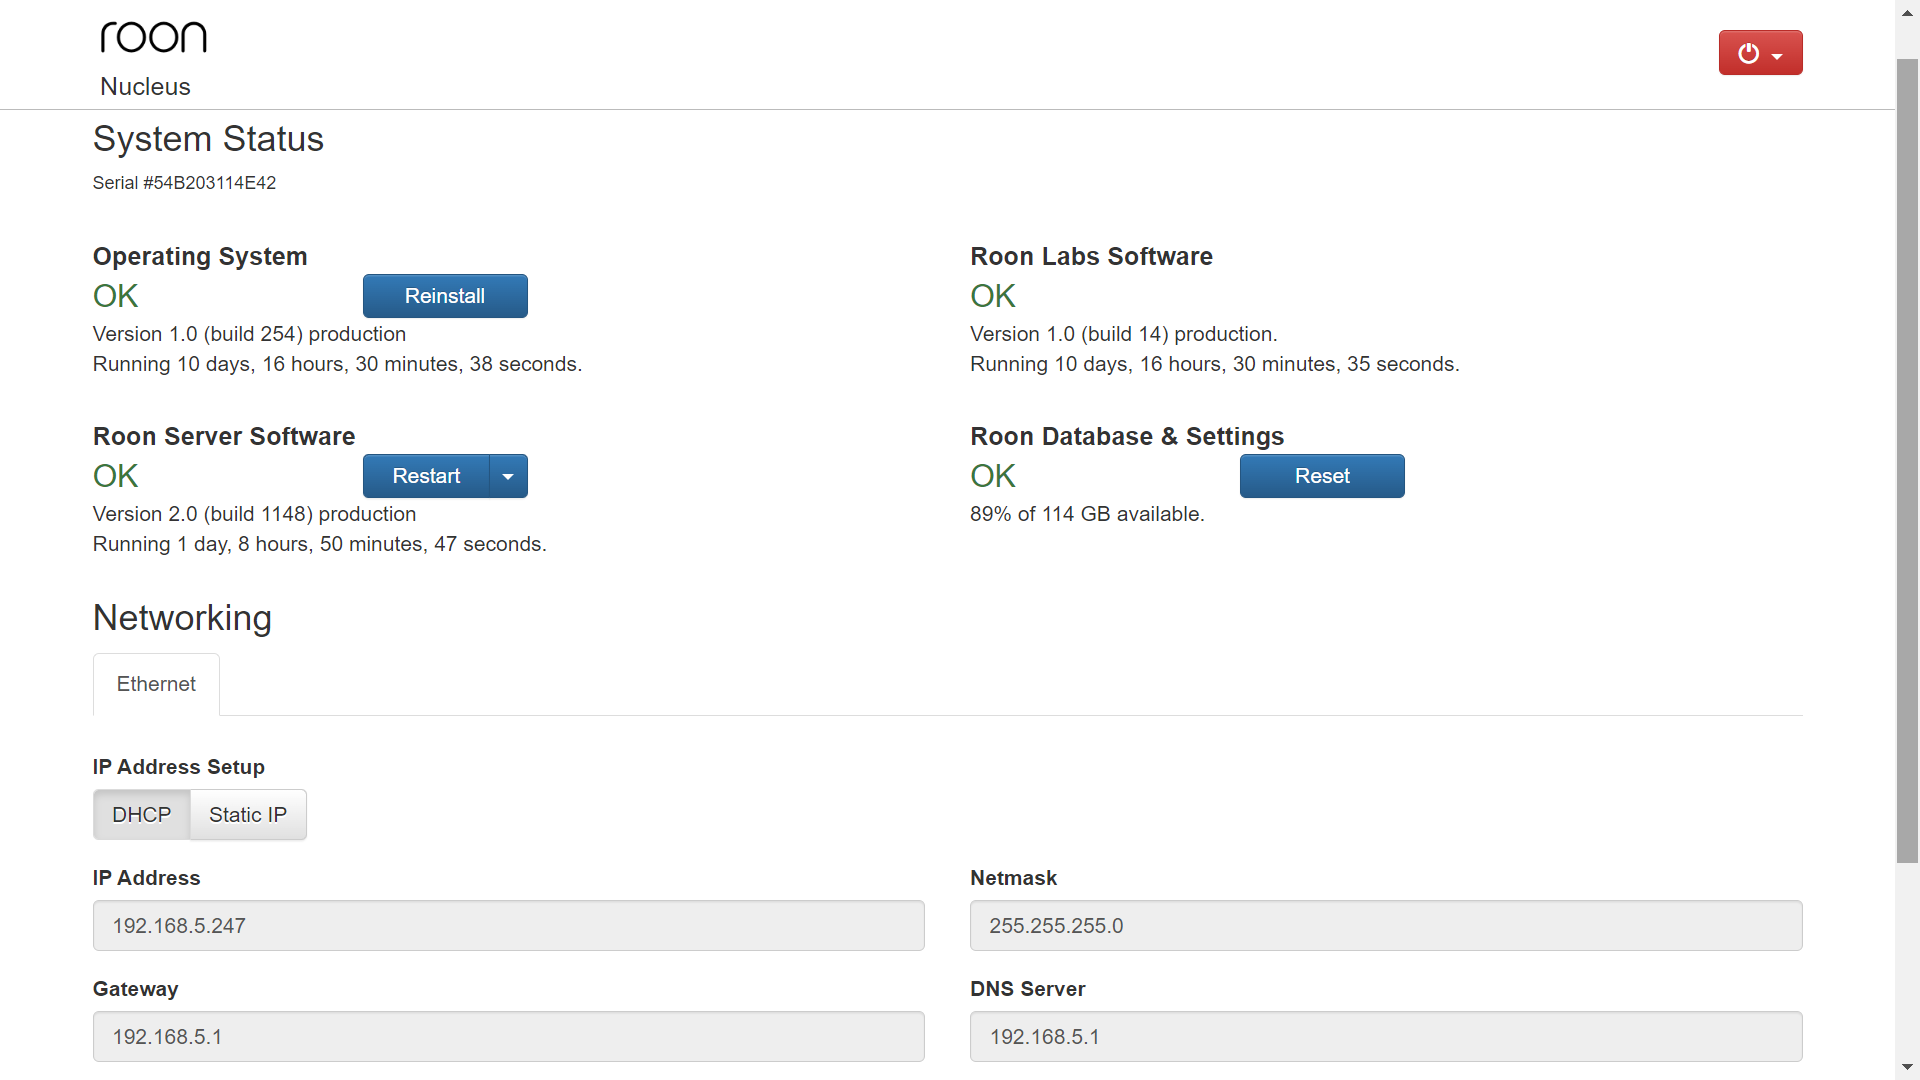The width and height of the screenshot is (1920, 1080).
Task: Open the red power menu button
Action: (1760, 53)
